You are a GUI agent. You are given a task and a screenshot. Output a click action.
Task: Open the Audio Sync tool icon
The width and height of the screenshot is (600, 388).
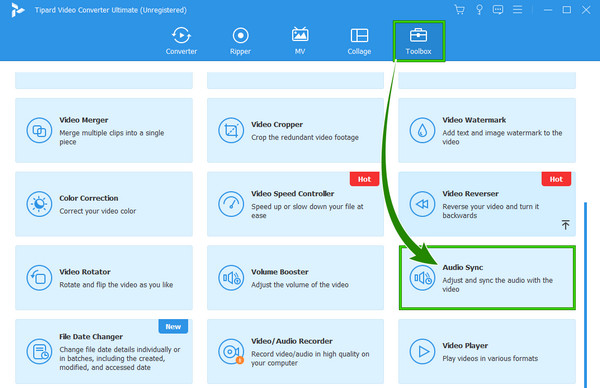pyautogui.click(x=422, y=278)
